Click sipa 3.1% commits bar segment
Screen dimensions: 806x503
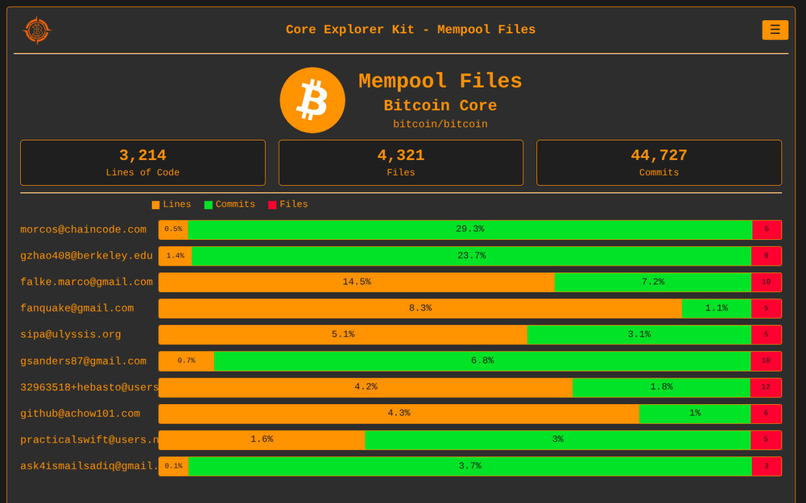(x=639, y=334)
